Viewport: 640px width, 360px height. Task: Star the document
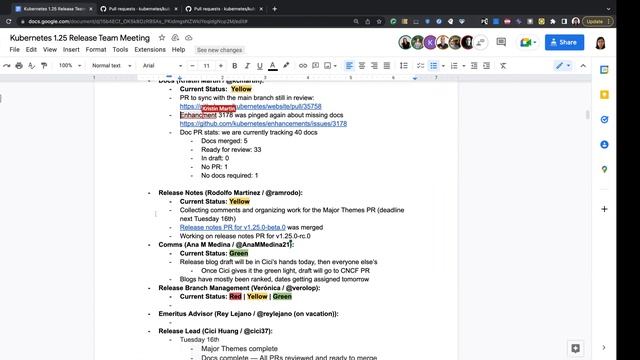click(x=162, y=38)
